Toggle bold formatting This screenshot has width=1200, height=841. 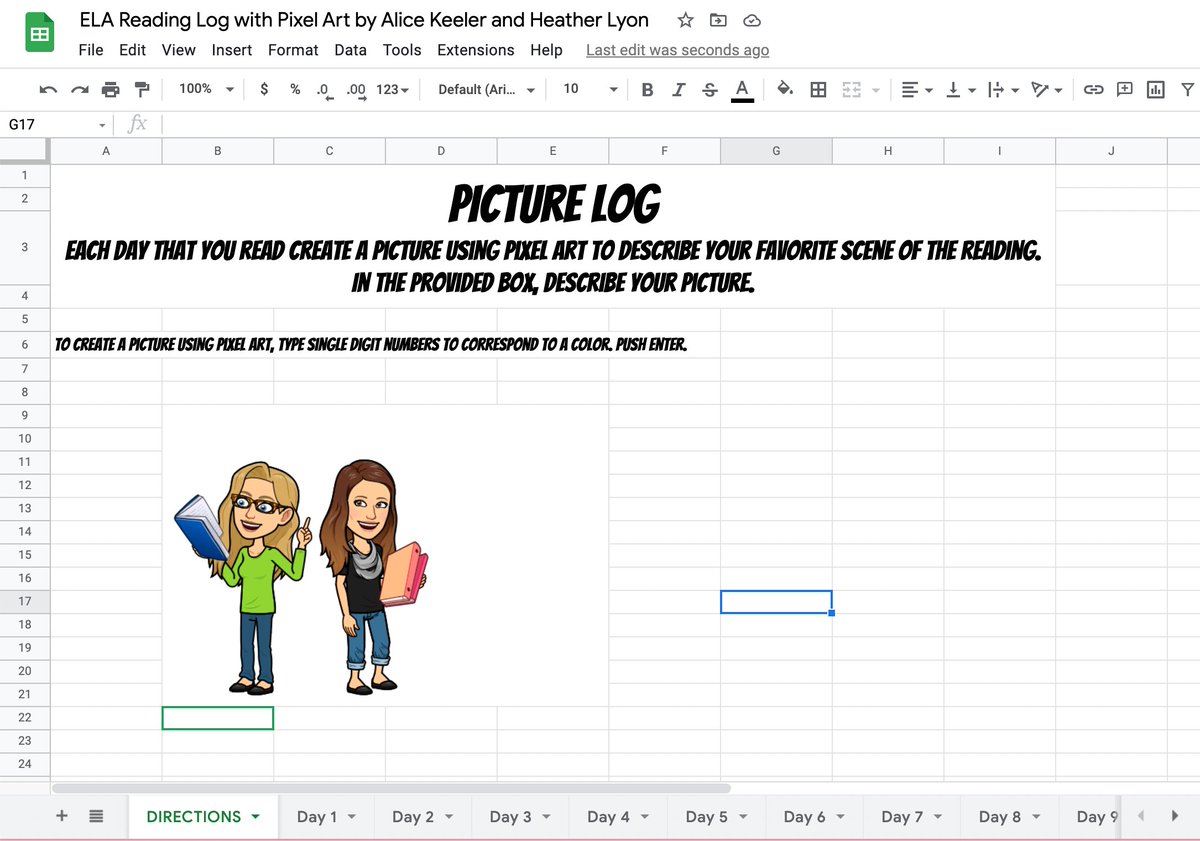pyautogui.click(x=647, y=90)
